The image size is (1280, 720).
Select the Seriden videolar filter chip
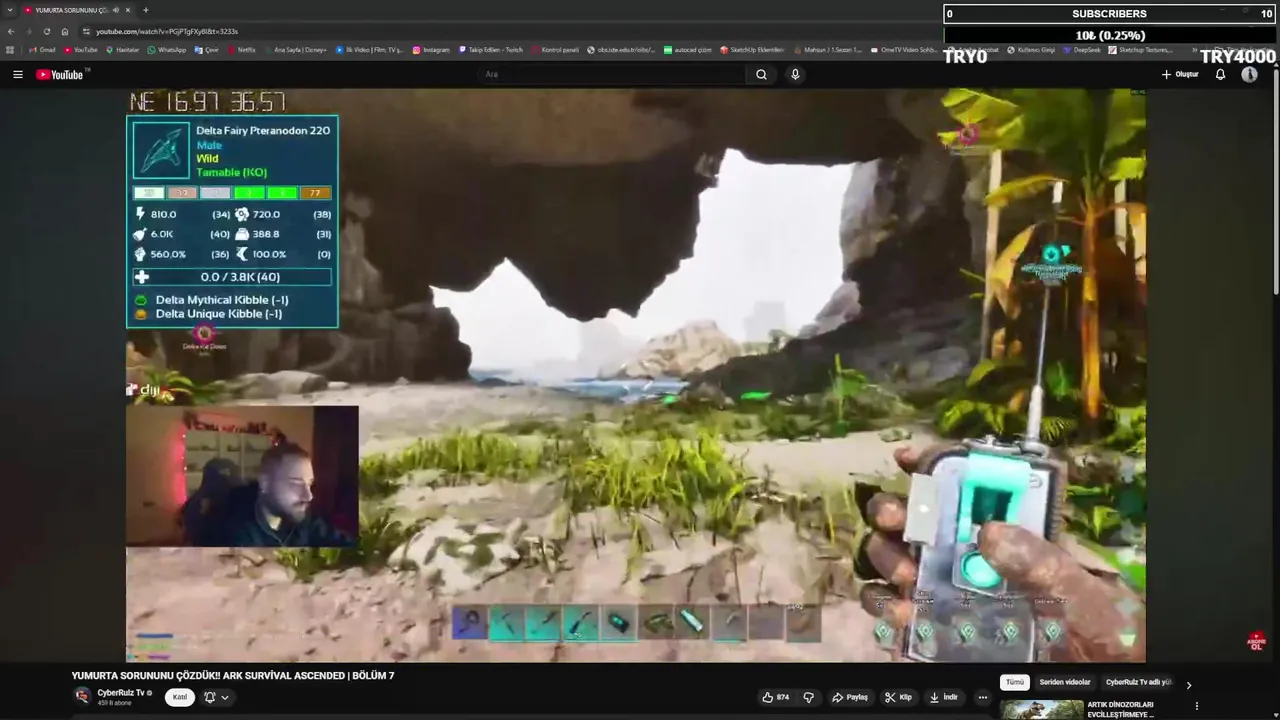coord(1065,682)
